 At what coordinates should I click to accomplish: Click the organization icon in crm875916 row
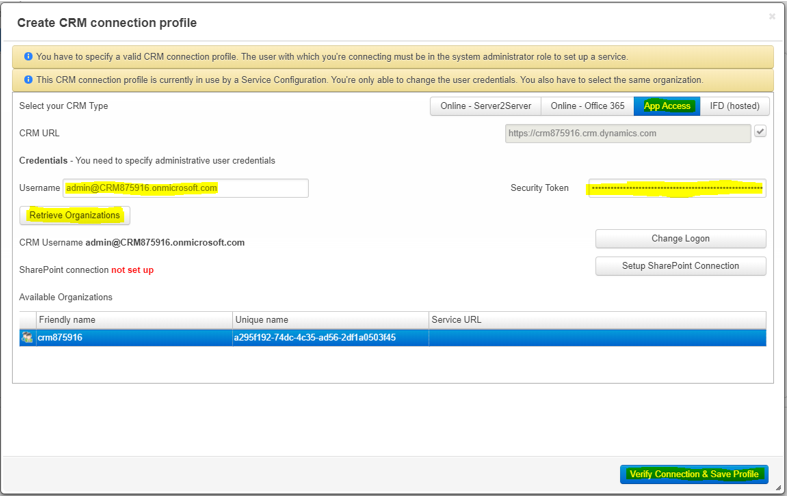point(27,338)
